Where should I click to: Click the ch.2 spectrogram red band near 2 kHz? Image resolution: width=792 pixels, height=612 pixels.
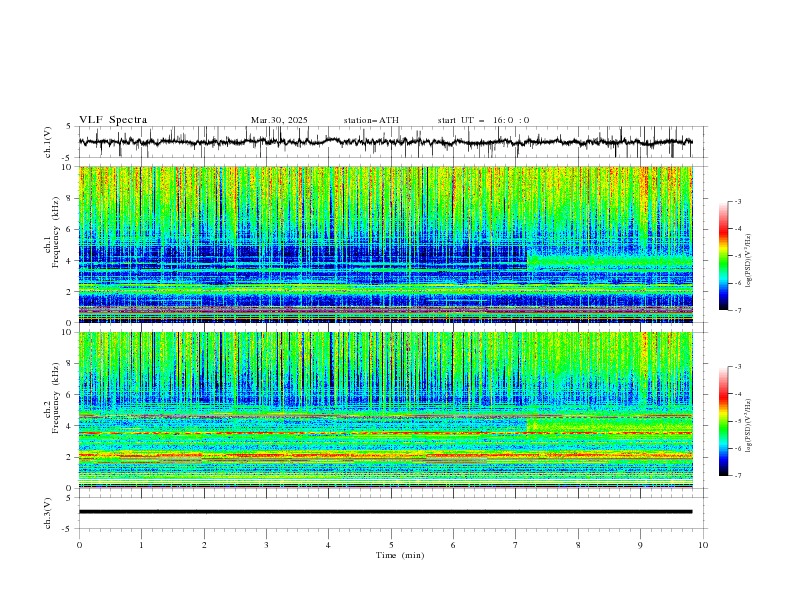[386, 456]
